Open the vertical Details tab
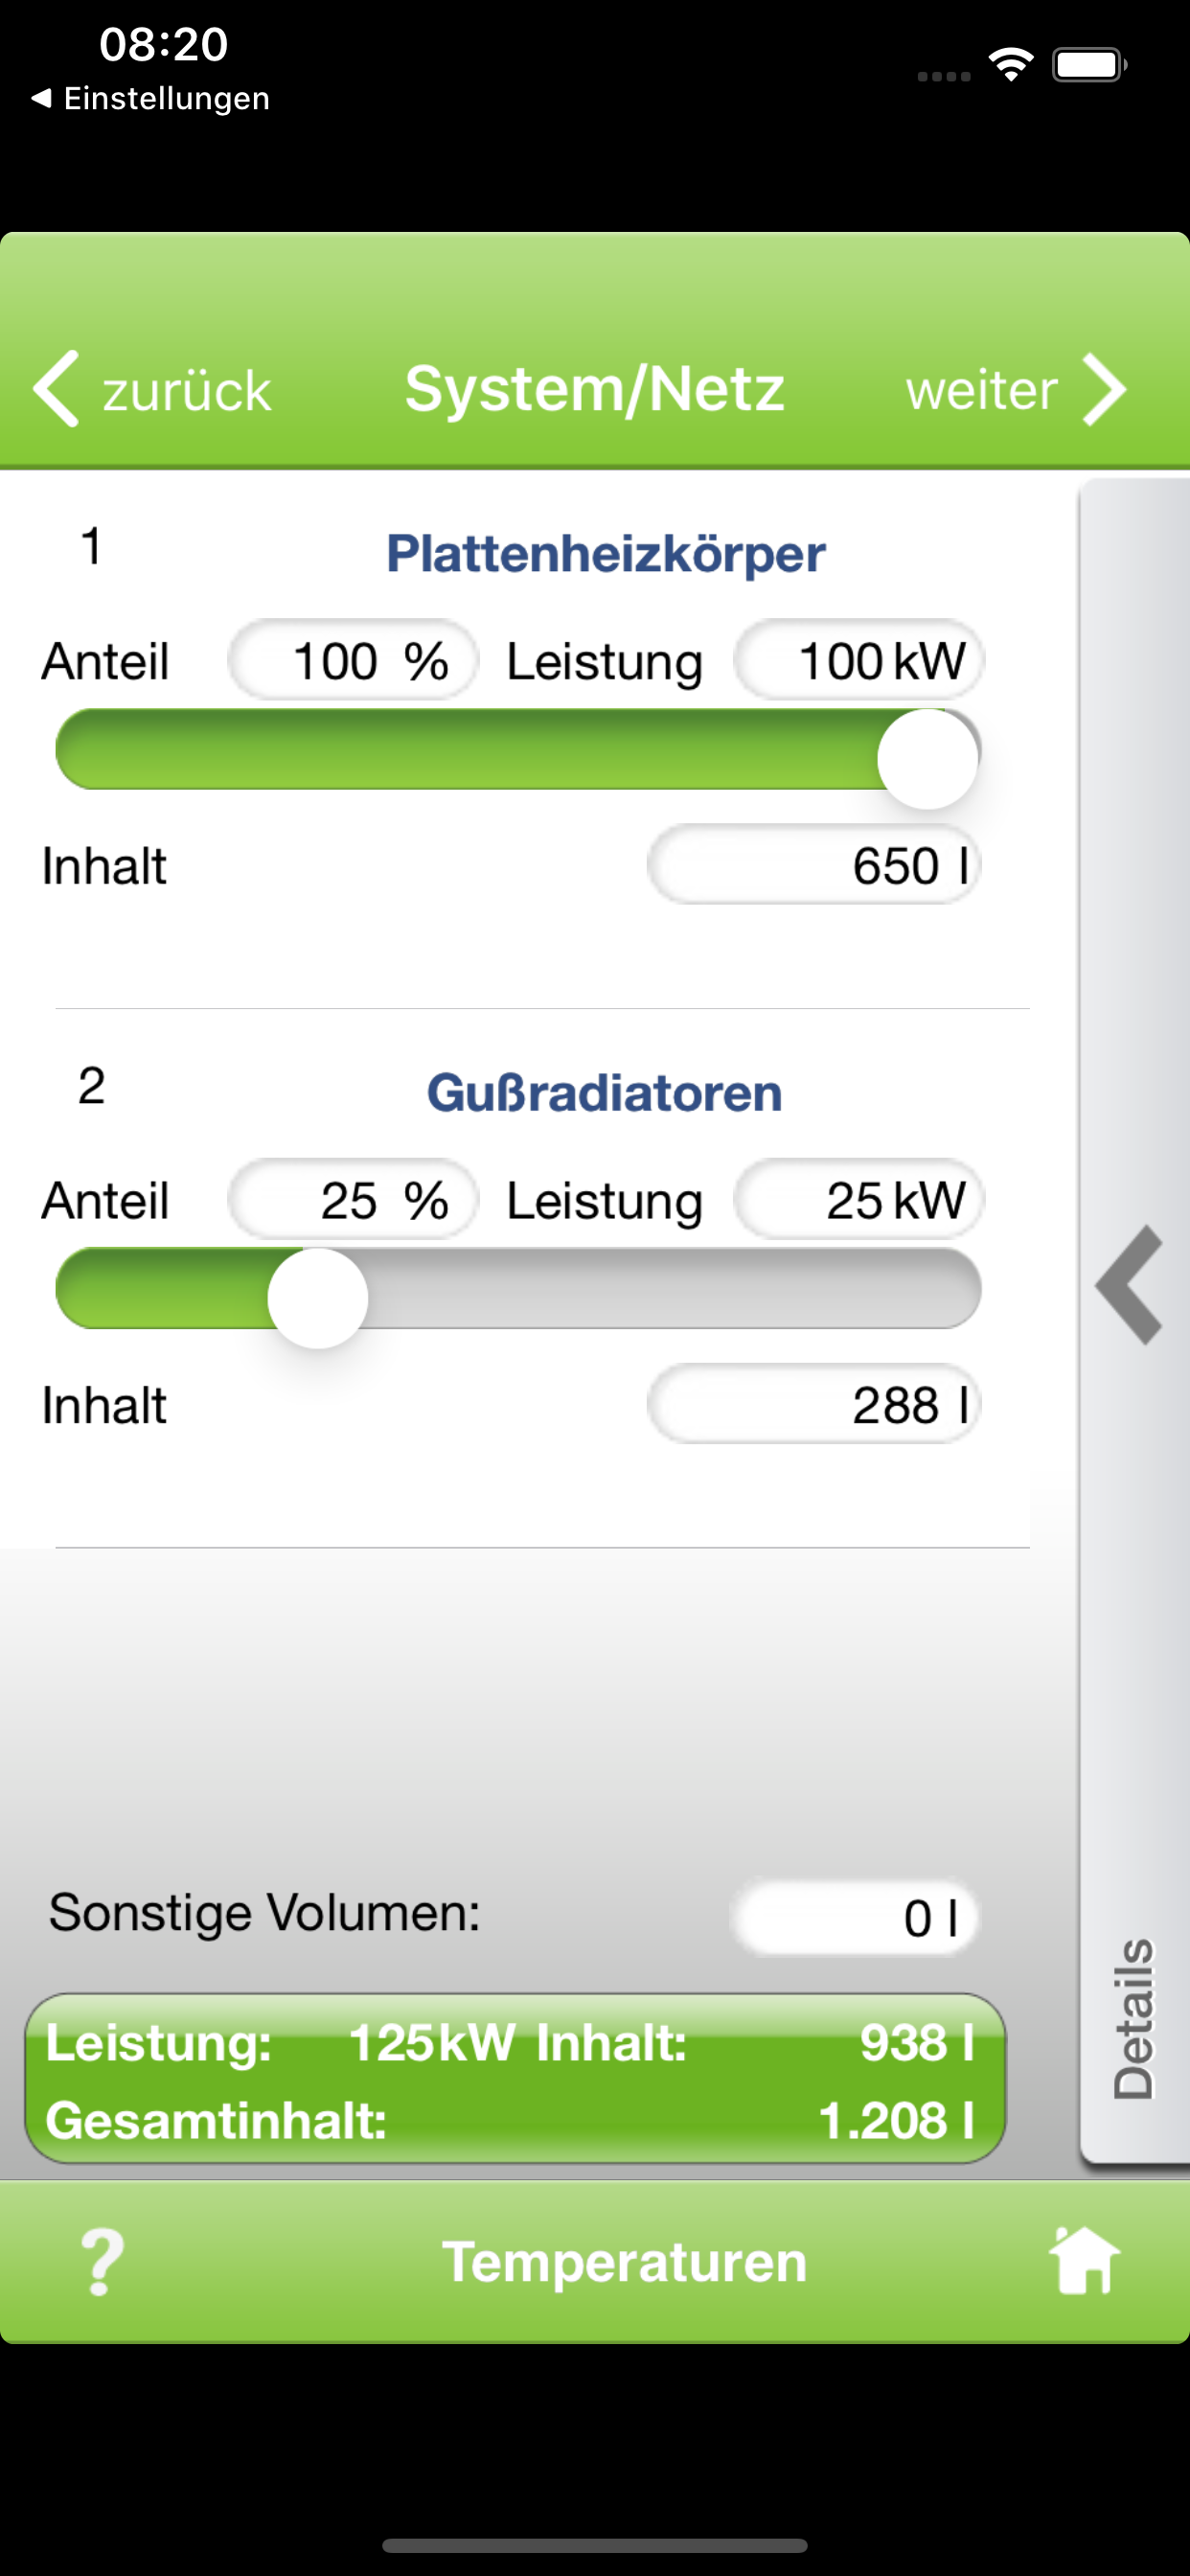This screenshot has width=1190, height=2576. pyautogui.click(x=1134, y=2018)
